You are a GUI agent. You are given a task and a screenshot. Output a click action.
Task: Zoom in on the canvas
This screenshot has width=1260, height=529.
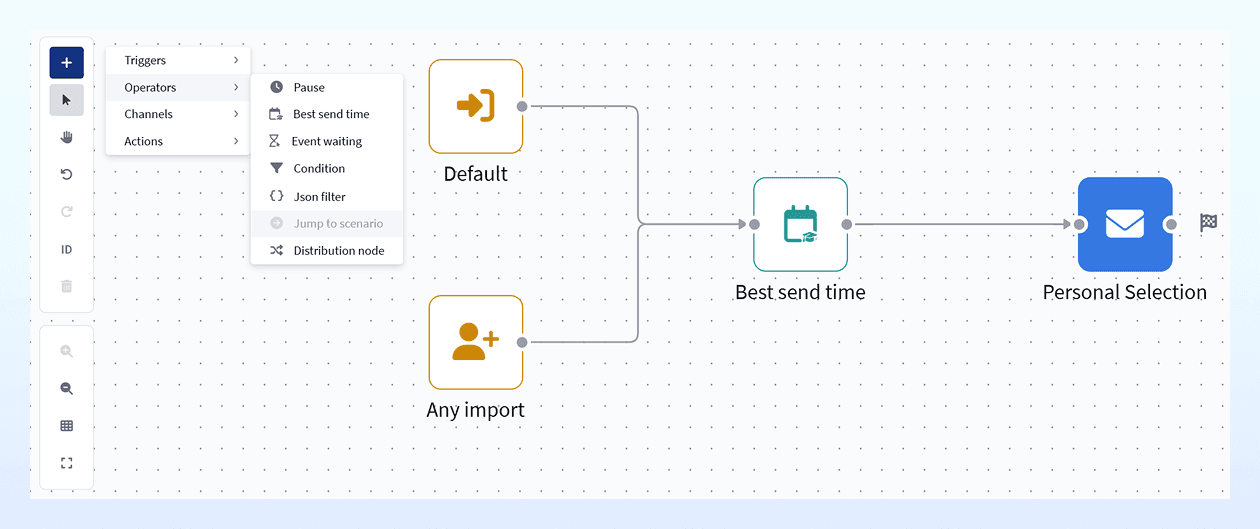[67, 351]
